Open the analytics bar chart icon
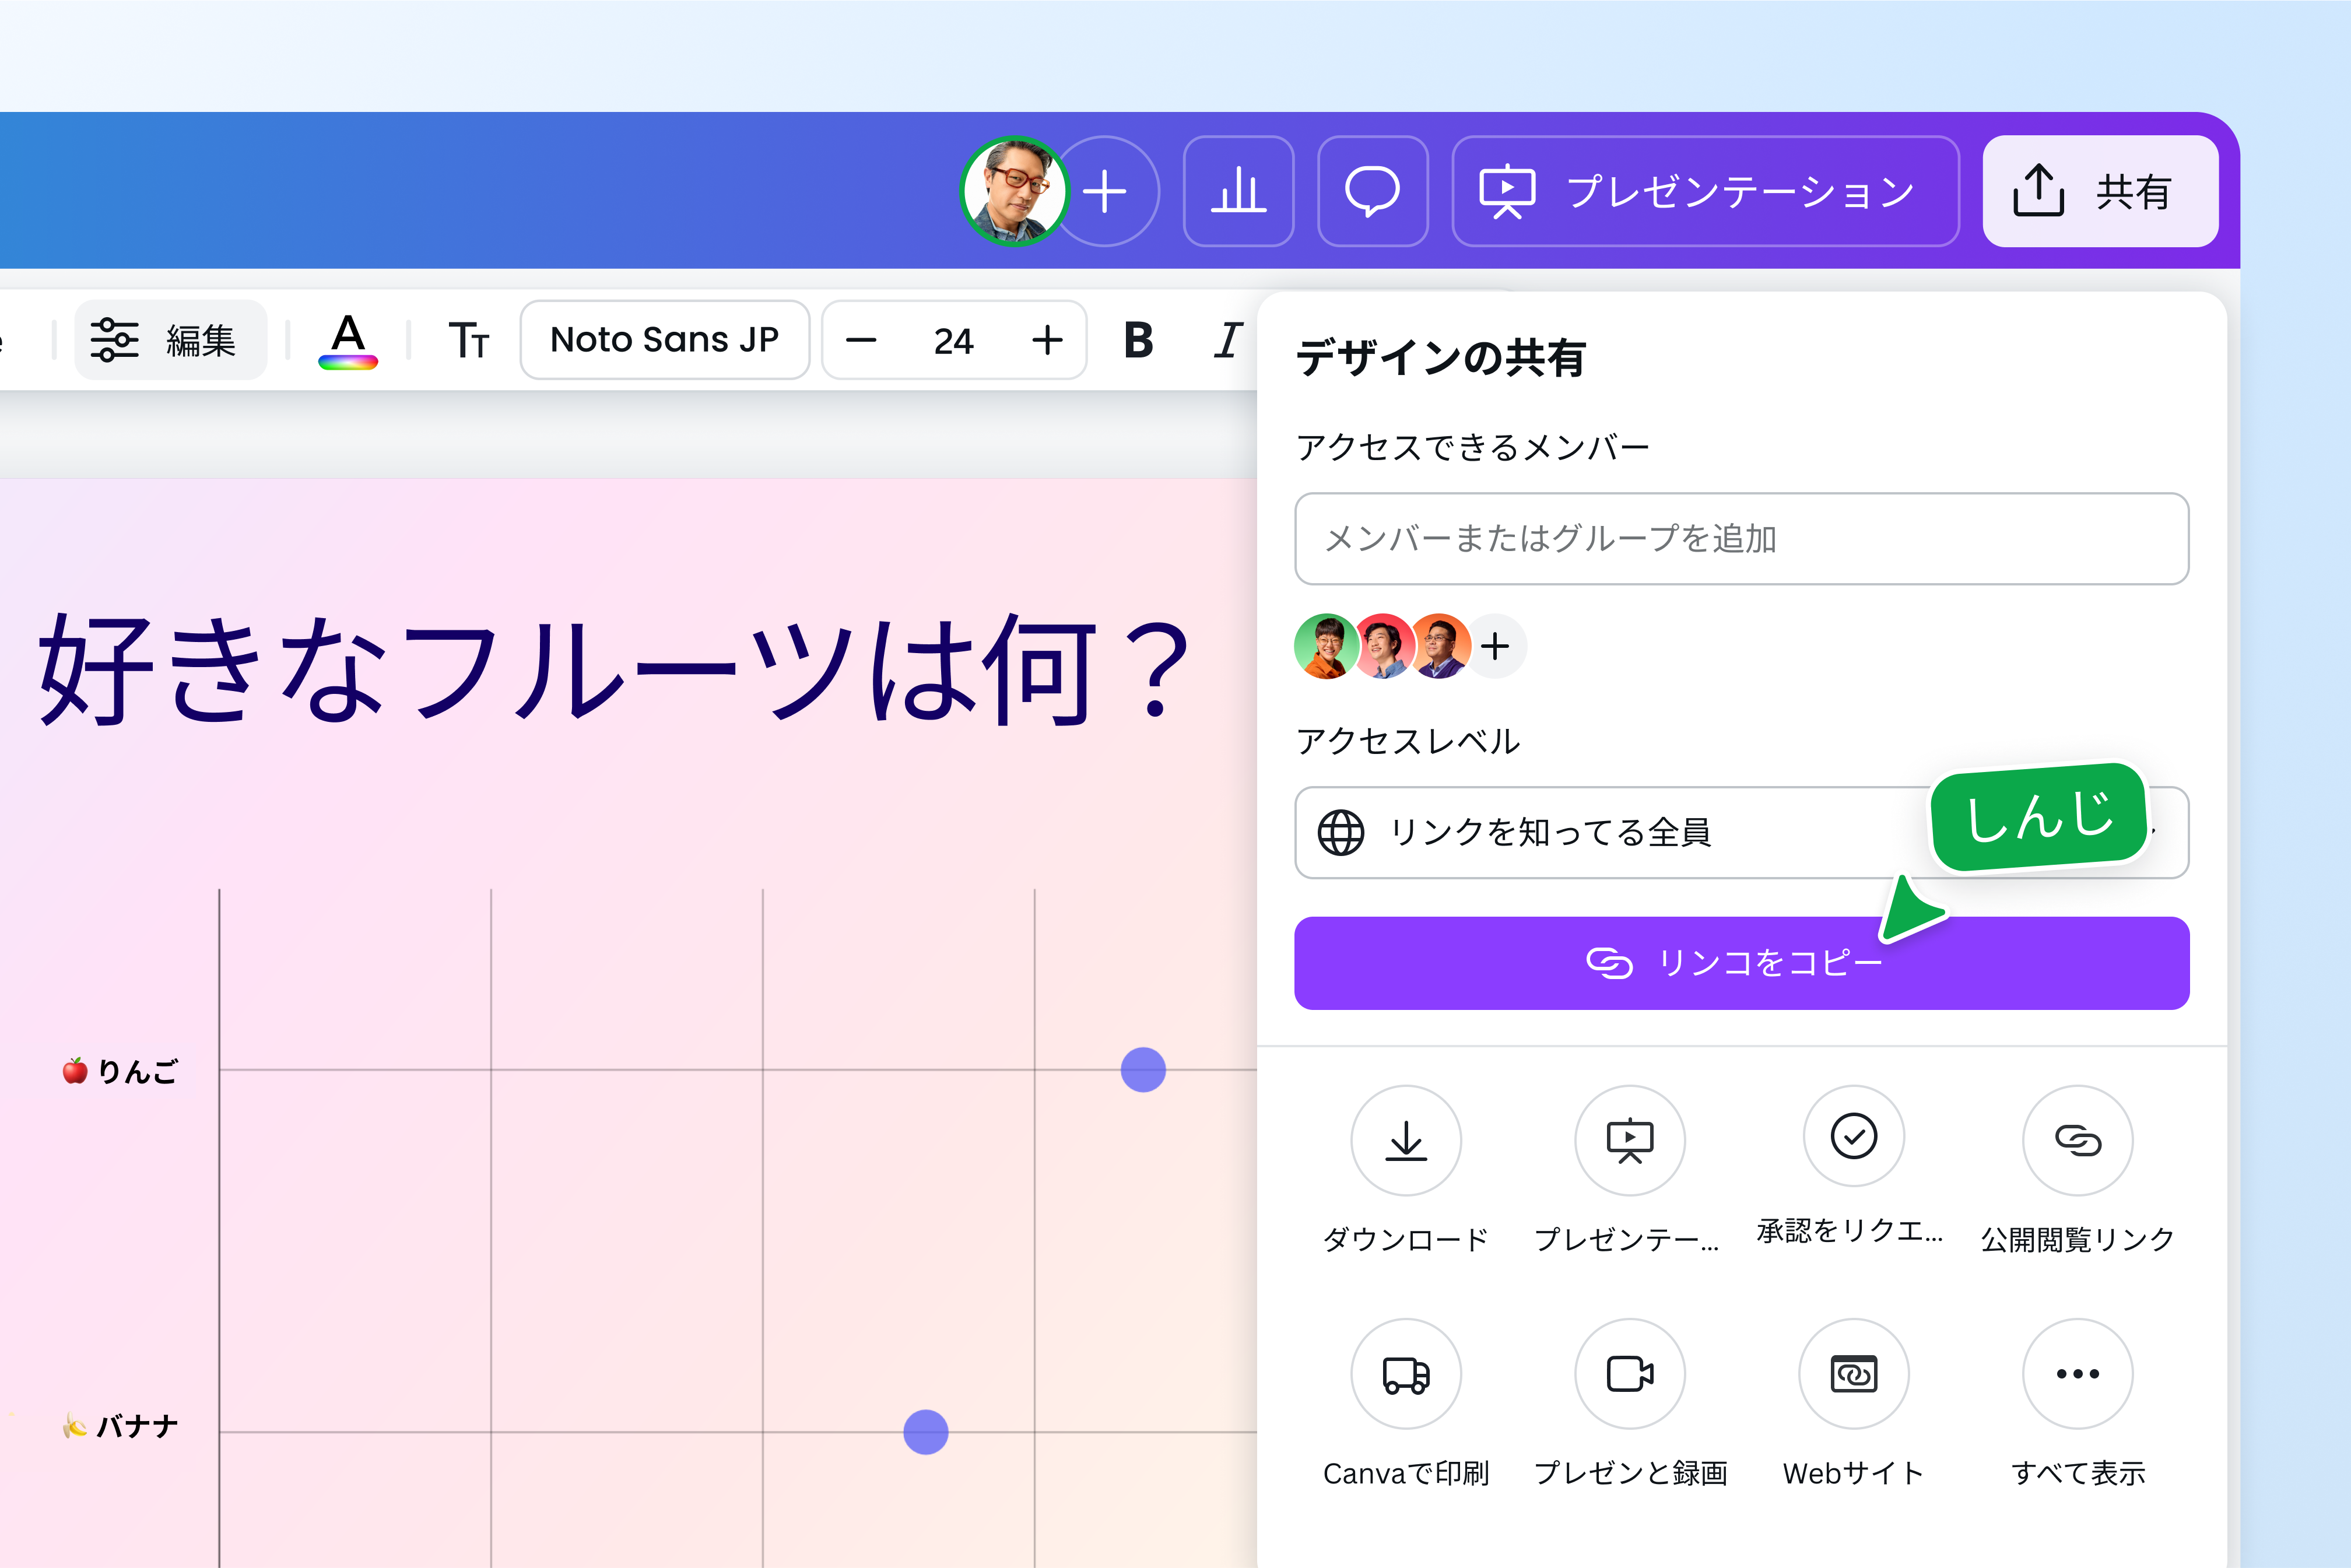 coord(1238,191)
